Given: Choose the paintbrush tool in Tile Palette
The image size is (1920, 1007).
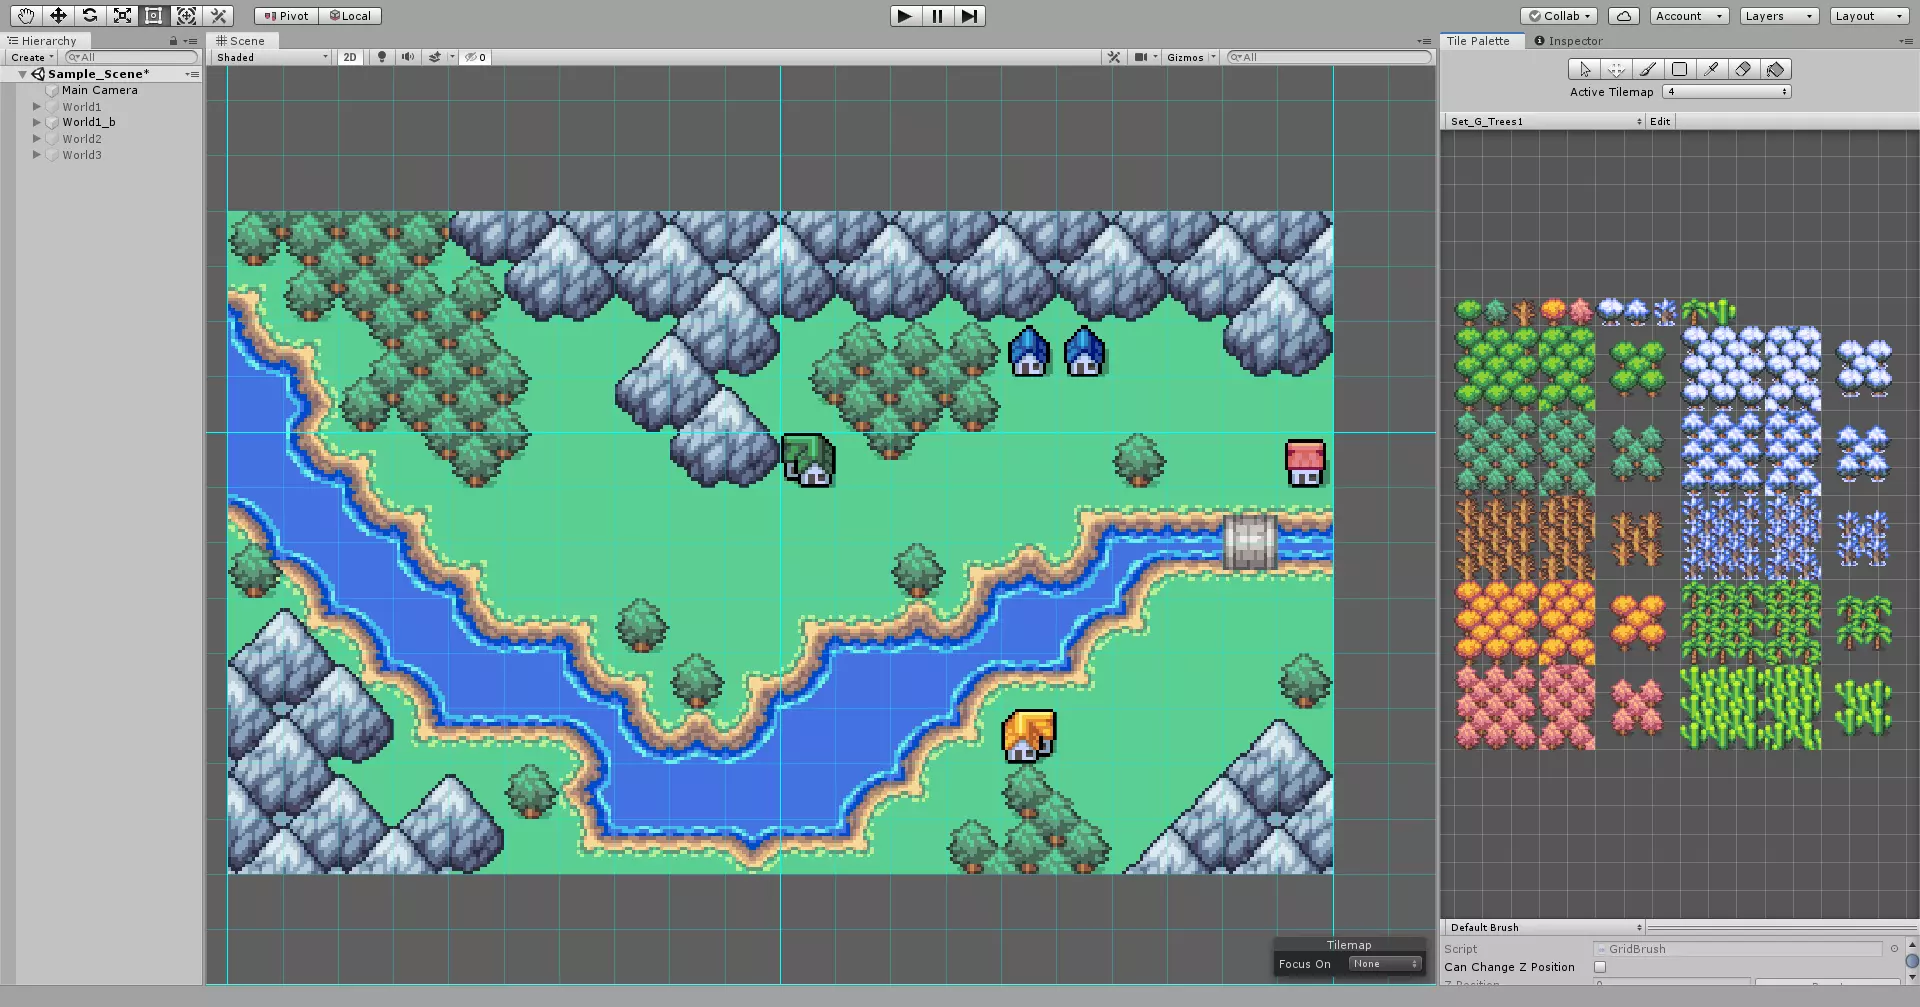Looking at the screenshot, I should point(1648,69).
